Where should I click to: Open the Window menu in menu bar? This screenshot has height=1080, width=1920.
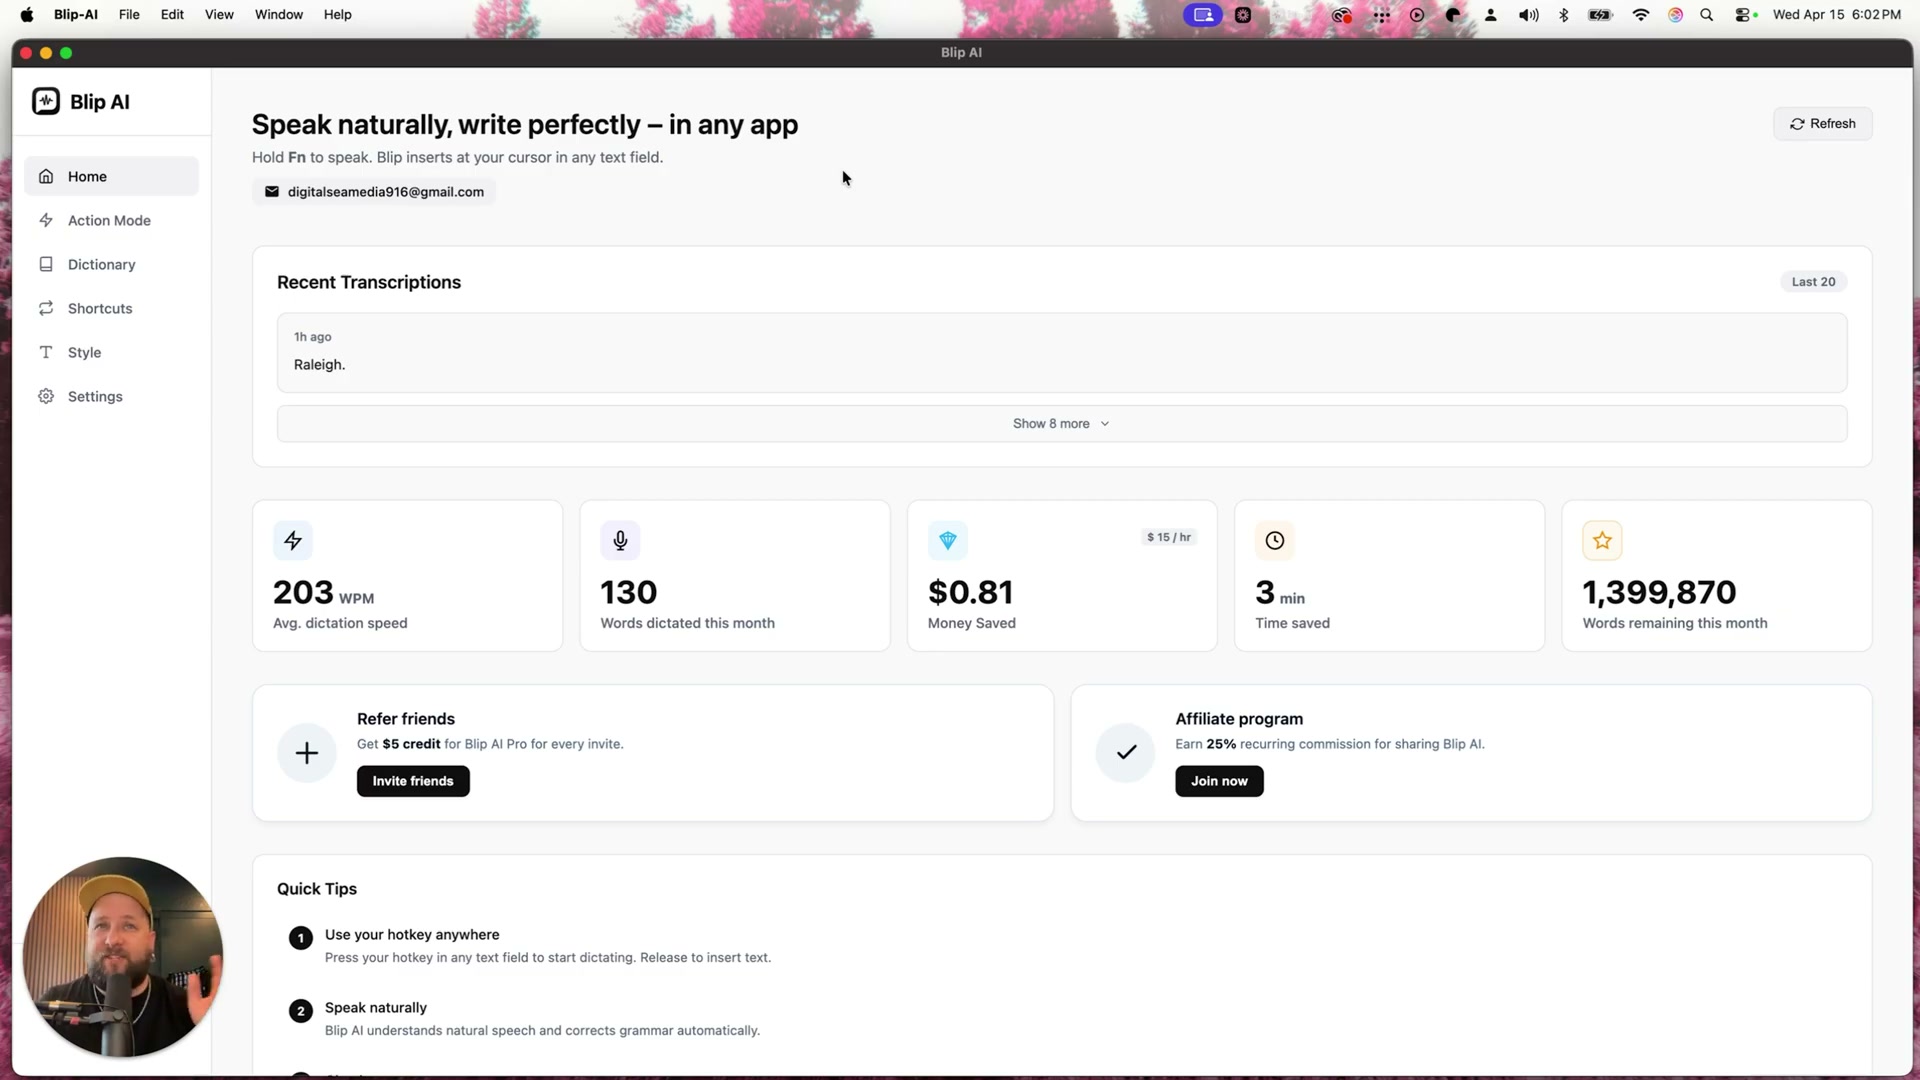278,14
